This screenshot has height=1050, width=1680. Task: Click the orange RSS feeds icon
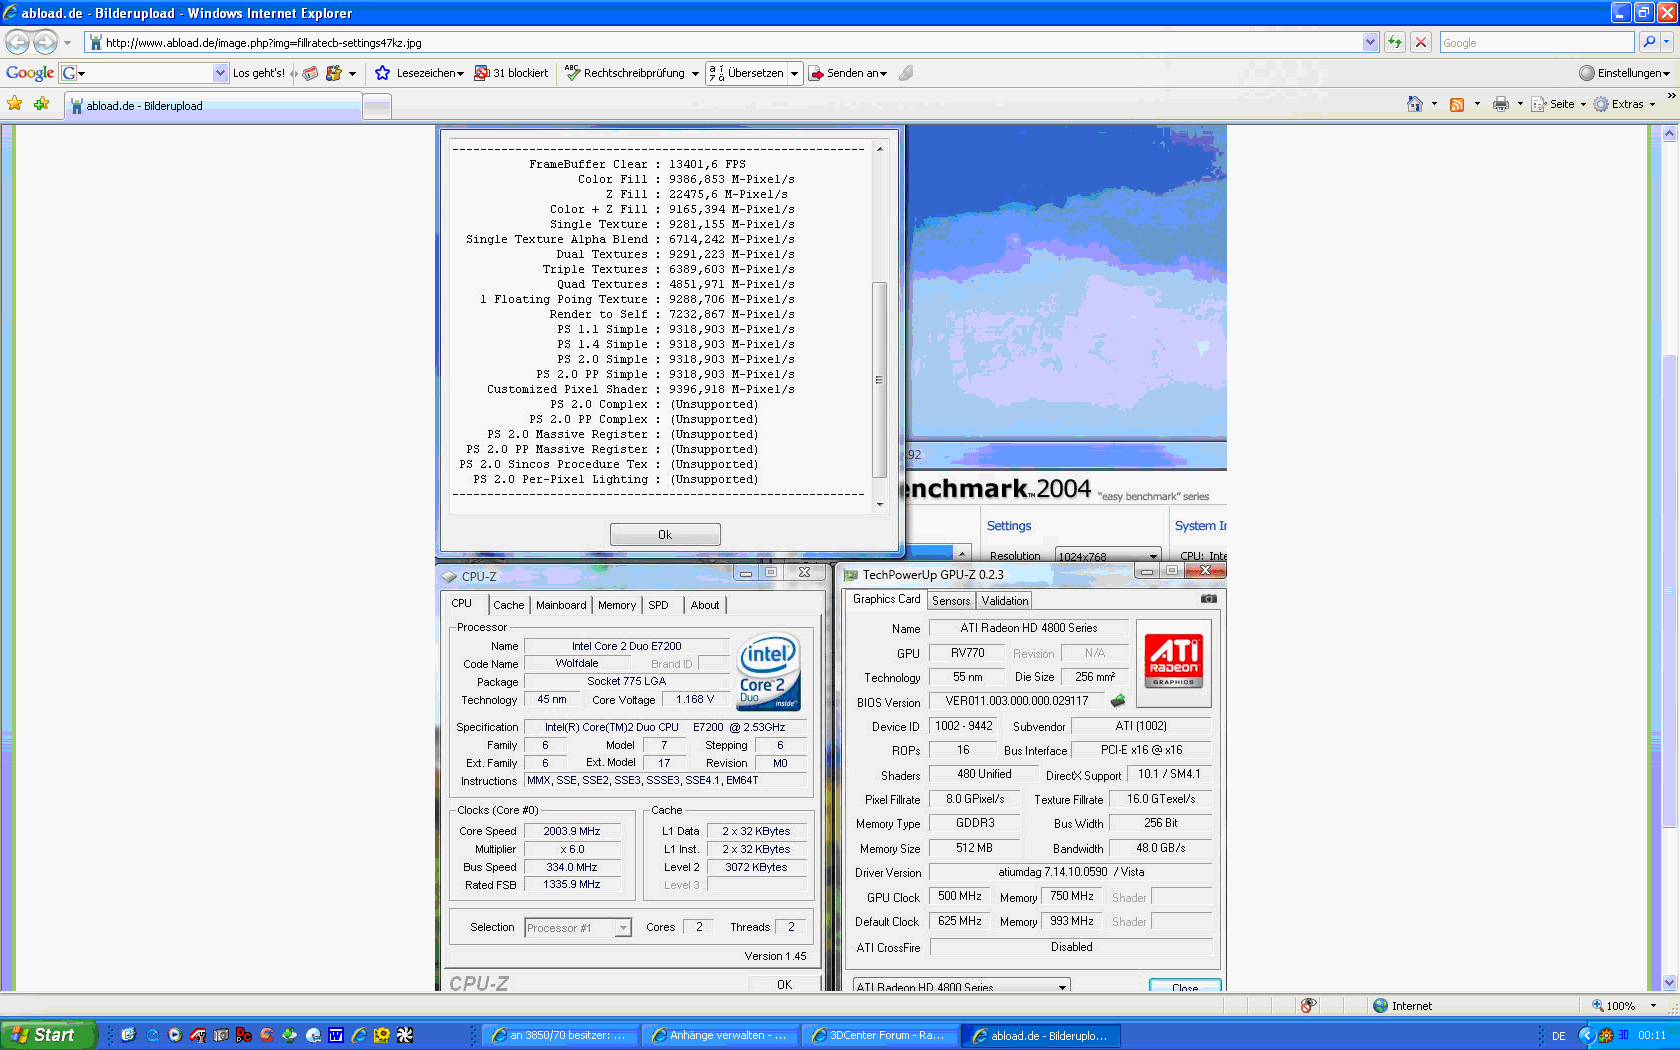click(1457, 104)
